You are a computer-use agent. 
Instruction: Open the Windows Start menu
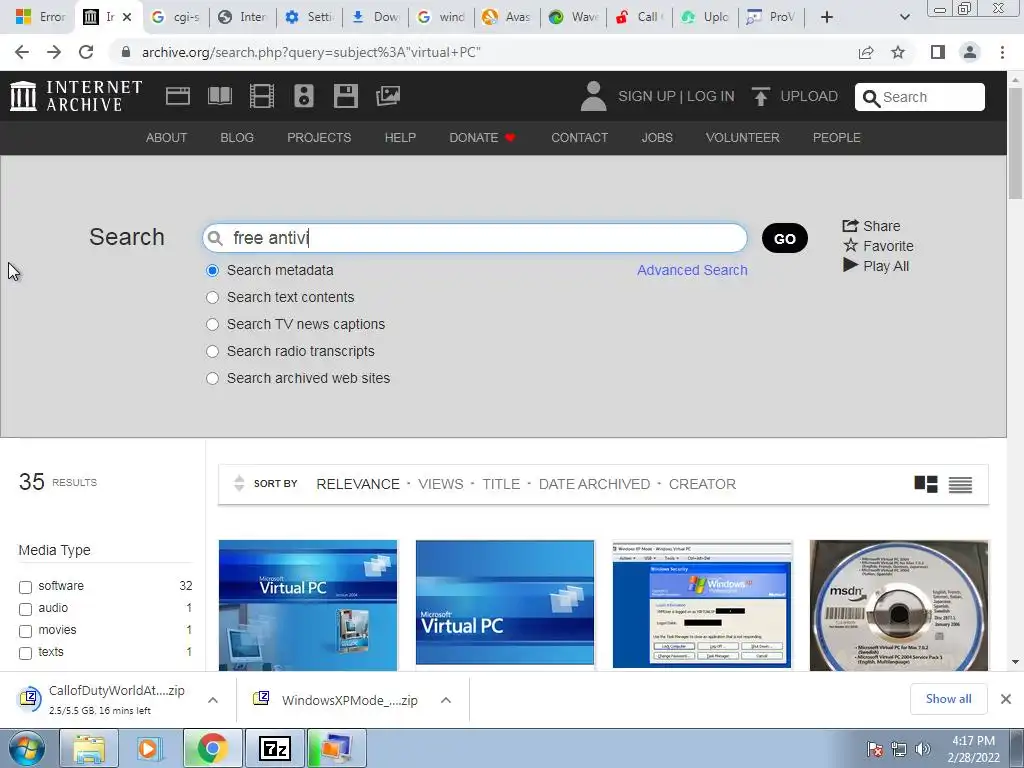27,749
